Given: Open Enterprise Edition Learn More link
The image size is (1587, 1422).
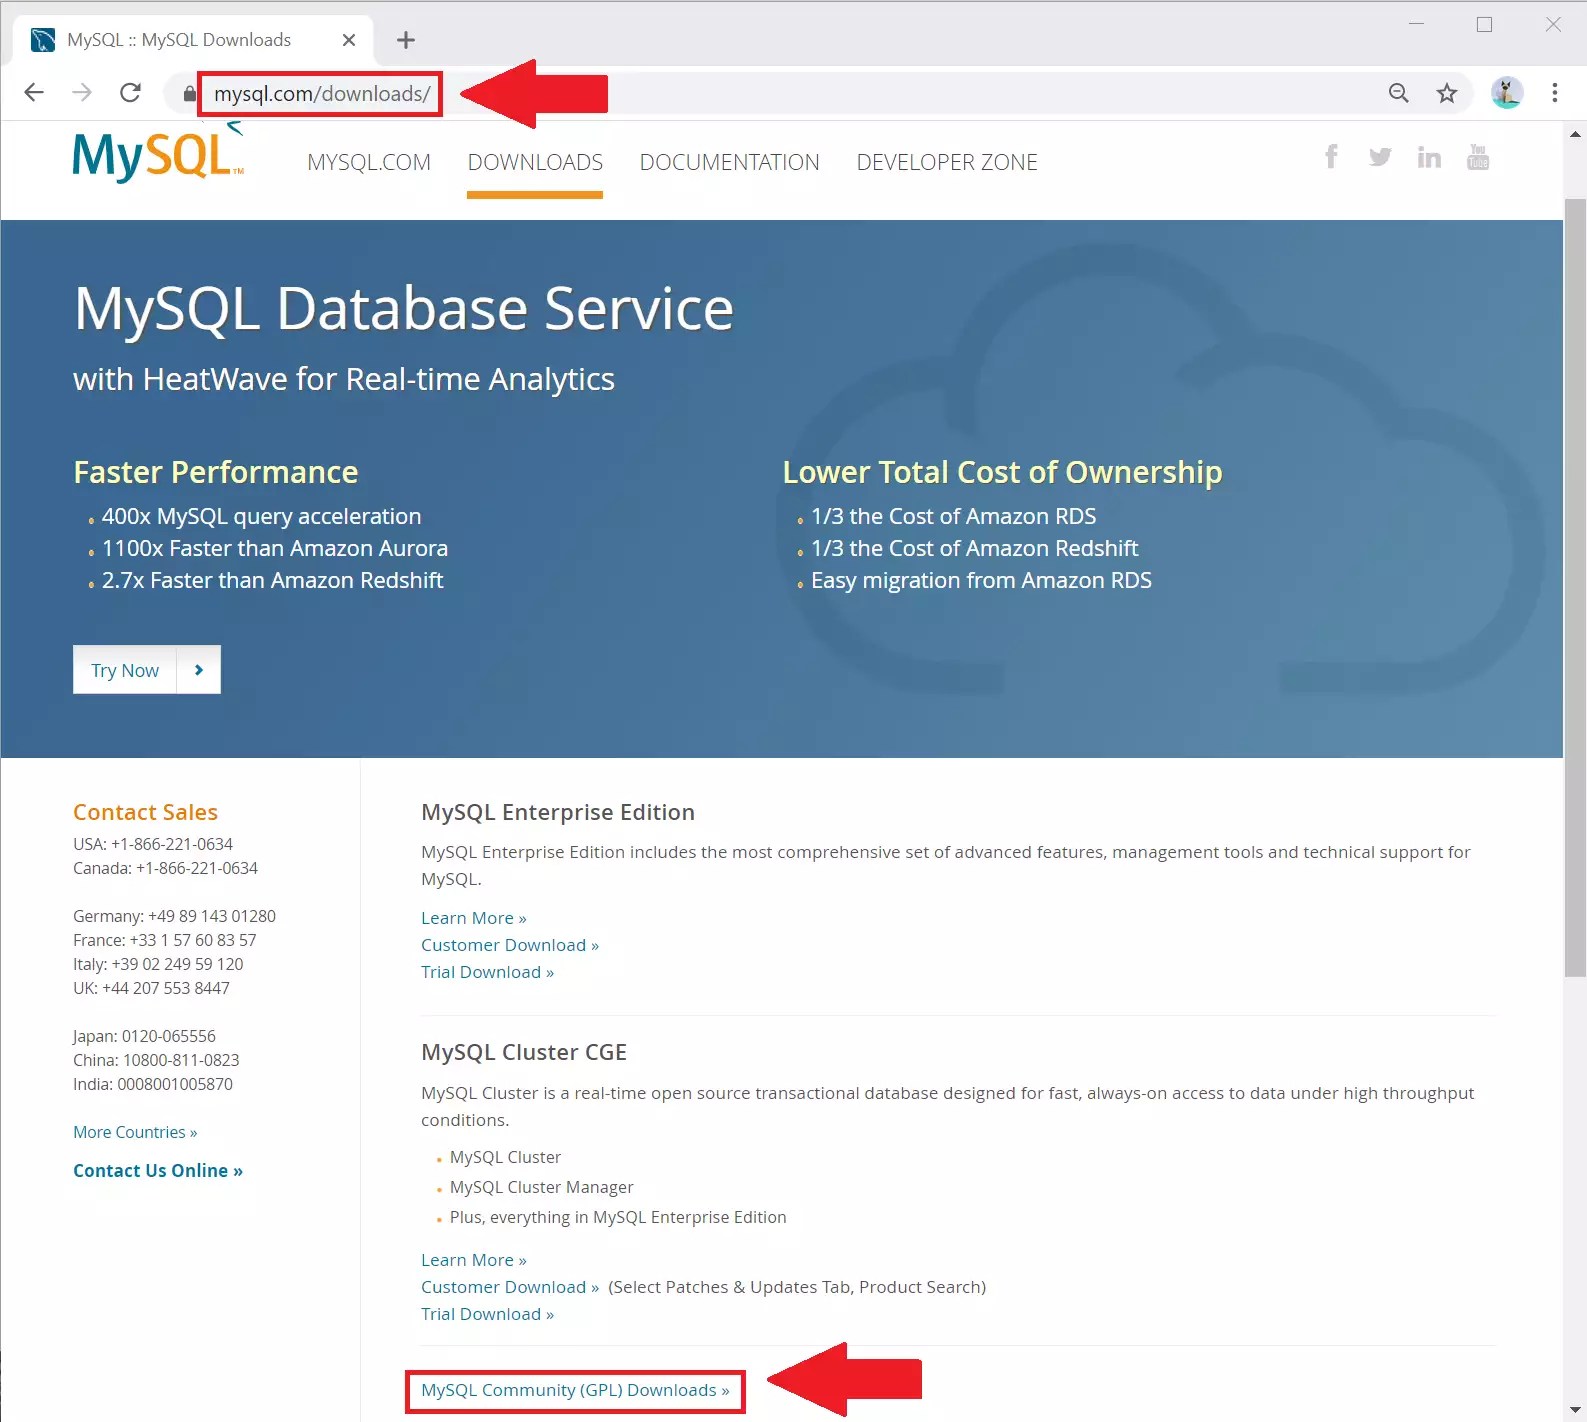Looking at the screenshot, I should coord(474,918).
